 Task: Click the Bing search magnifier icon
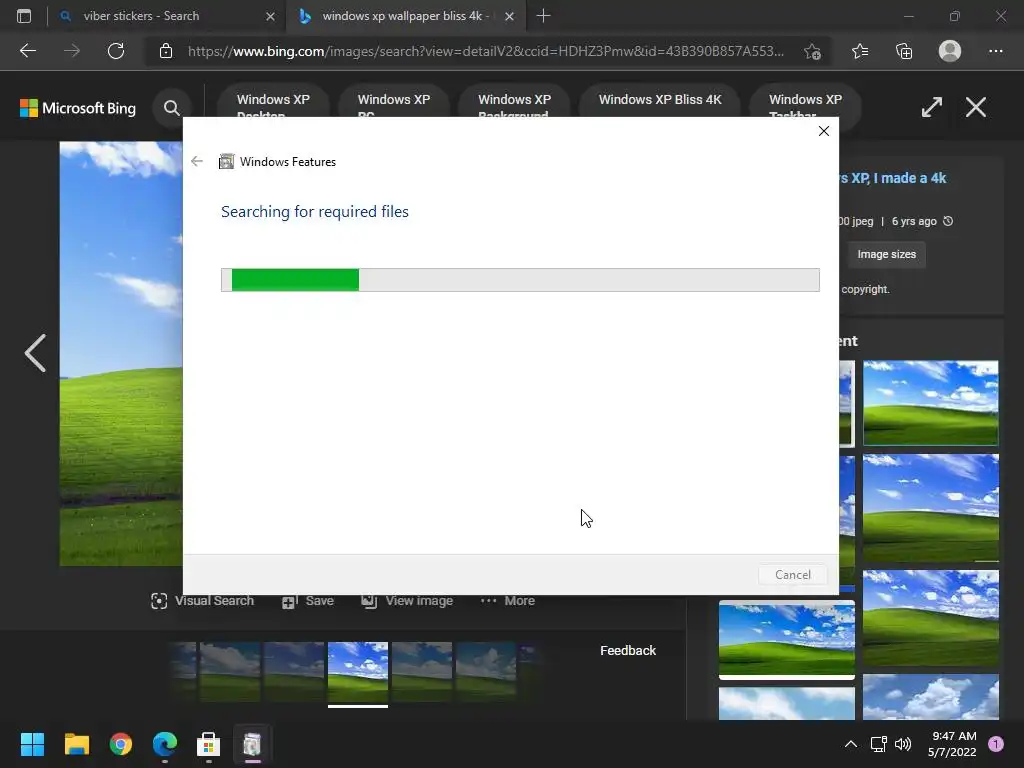[172, 108]
